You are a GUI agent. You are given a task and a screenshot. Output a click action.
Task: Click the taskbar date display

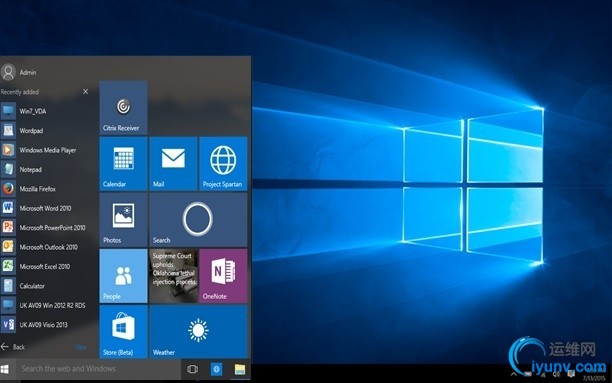point(594,378)
